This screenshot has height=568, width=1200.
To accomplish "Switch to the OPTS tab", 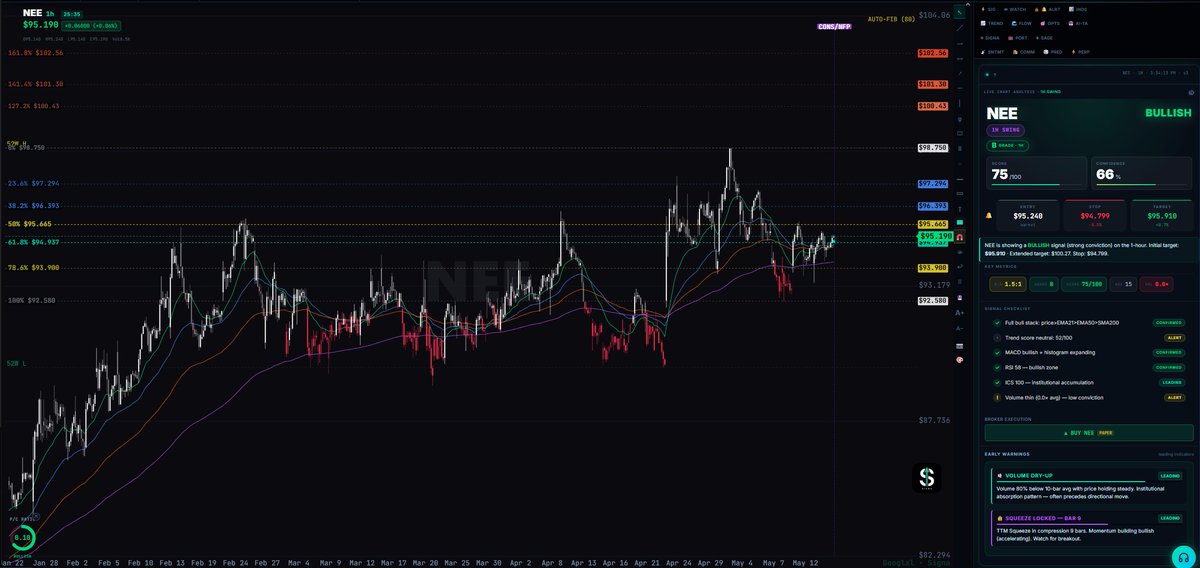I will 1050,23.
